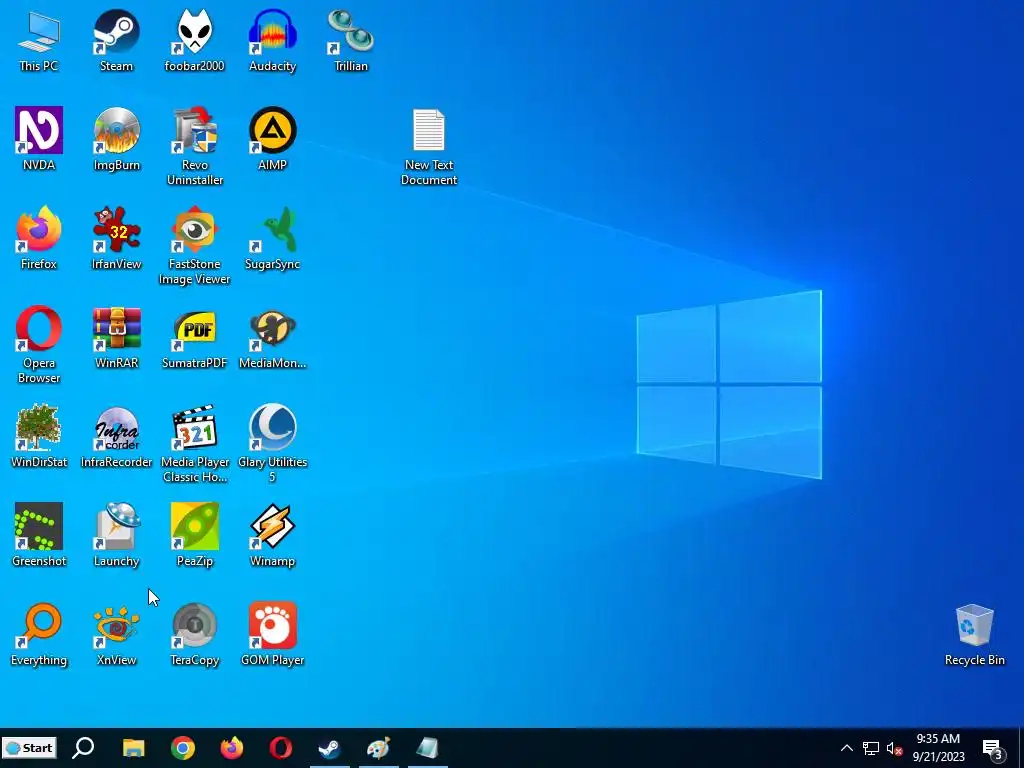The height and width of the screenshot is (768, 1024).
Task: Select the AIMP player icon
Action: 272,138
